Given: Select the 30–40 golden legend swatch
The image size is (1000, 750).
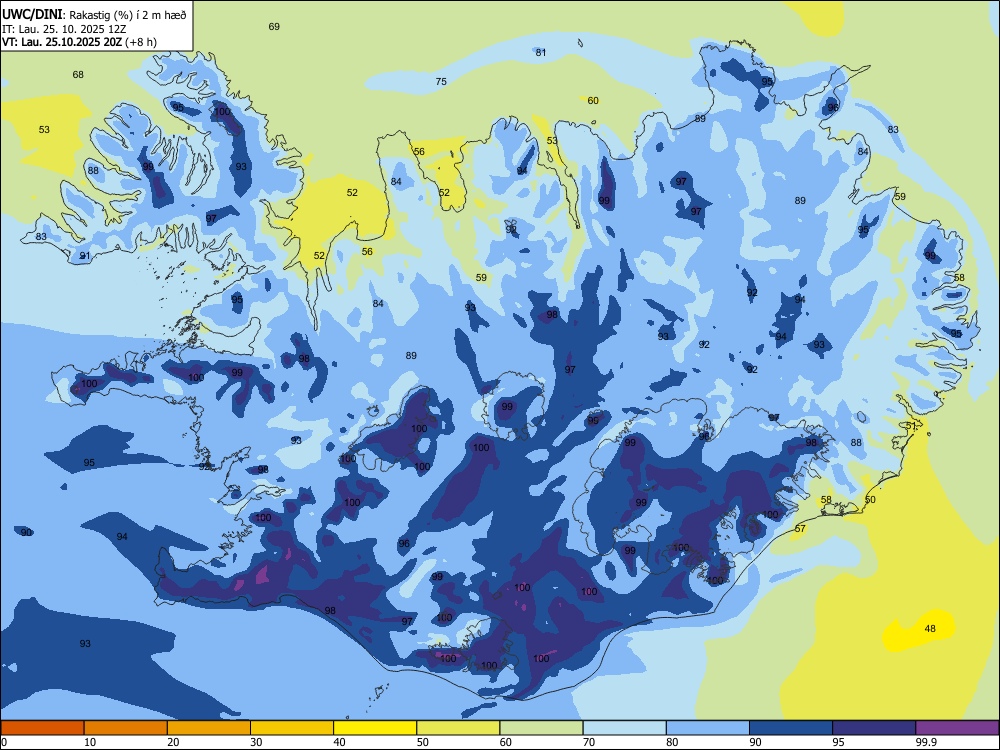Looking at the screenshot, I should point(292,728).
